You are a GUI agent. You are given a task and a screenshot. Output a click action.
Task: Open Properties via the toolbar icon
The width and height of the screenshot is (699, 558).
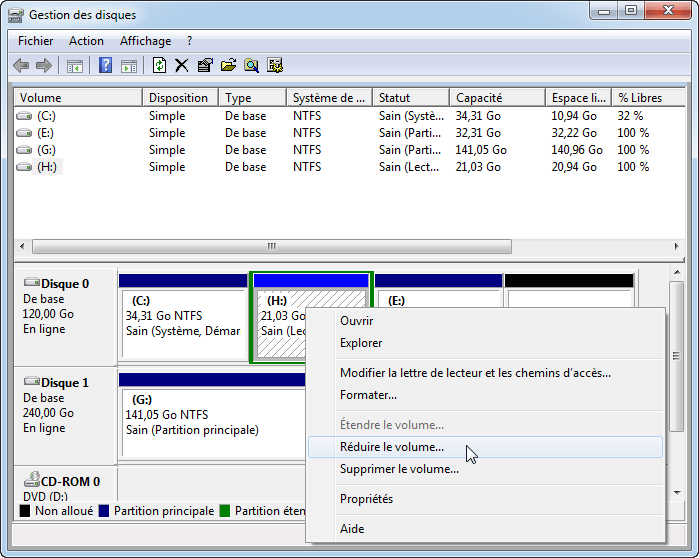pos(205,66)
